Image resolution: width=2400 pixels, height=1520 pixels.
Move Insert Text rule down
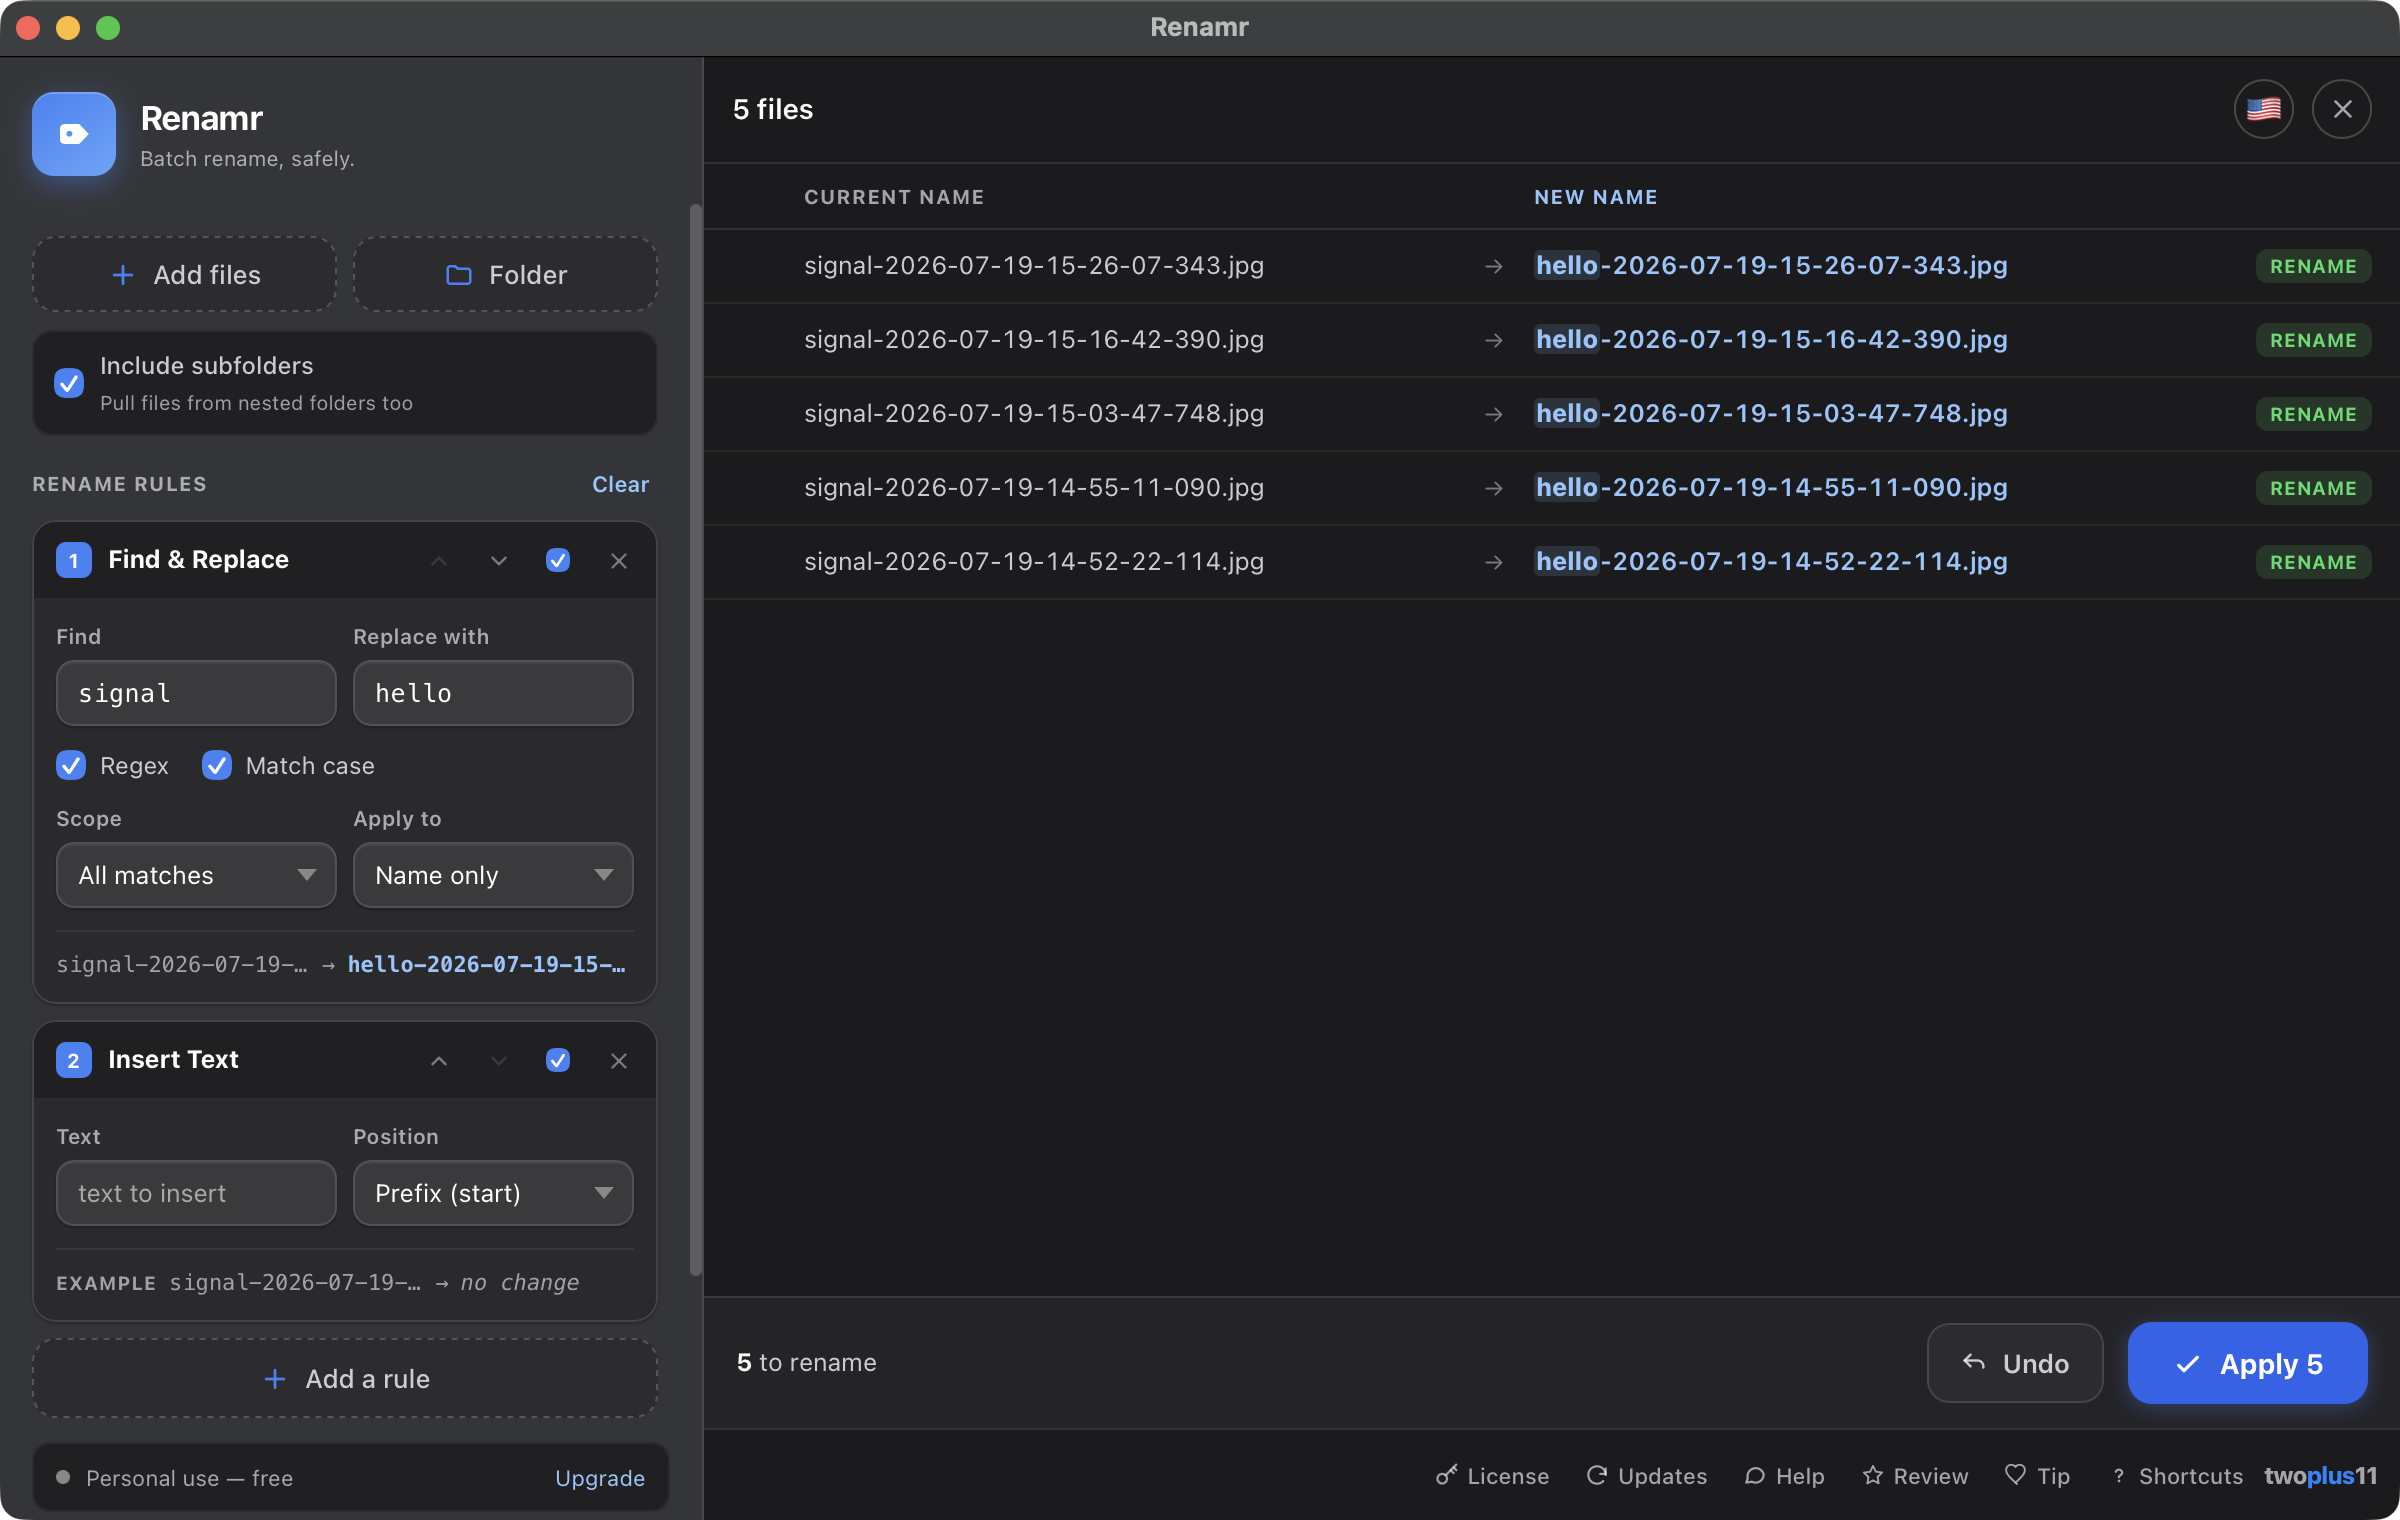(x=499, y=1061)
